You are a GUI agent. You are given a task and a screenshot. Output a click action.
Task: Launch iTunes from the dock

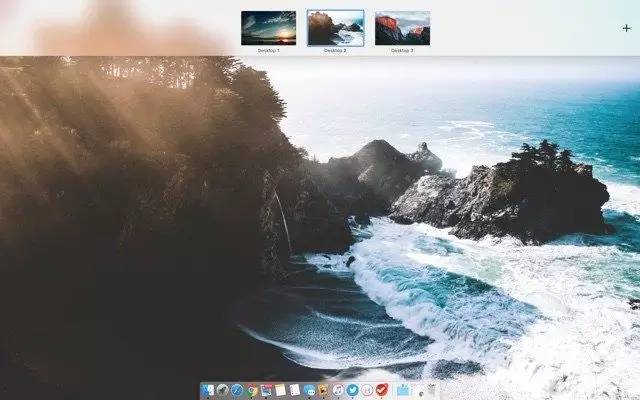pyautogui.click(x=339, y=390)
